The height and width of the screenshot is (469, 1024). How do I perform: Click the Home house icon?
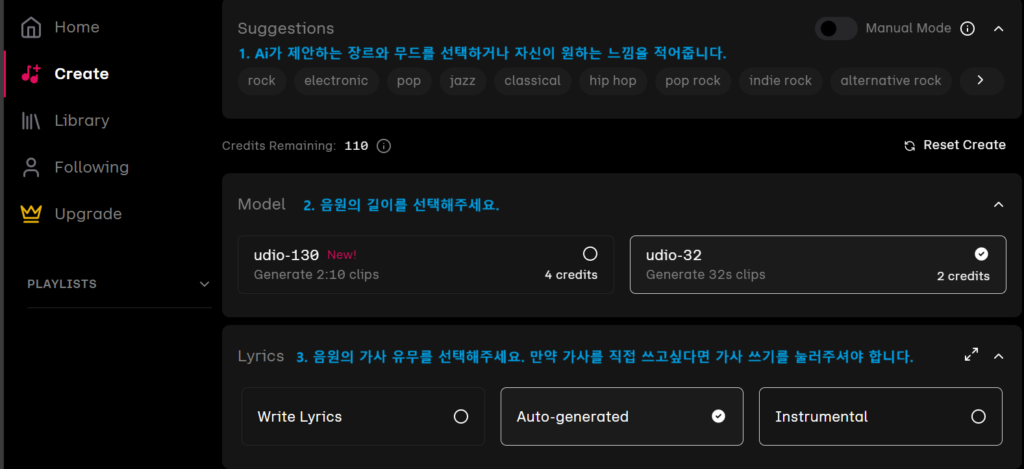pyautogui.click(x=31, y=27)
